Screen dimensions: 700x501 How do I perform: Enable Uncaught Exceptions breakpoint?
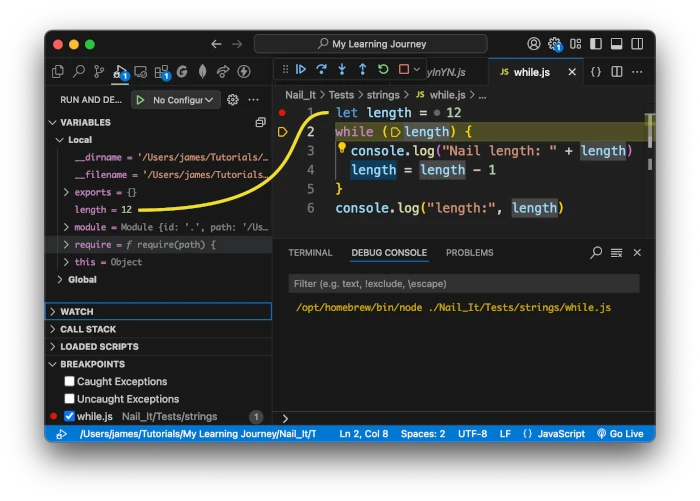tap(69, 398)
